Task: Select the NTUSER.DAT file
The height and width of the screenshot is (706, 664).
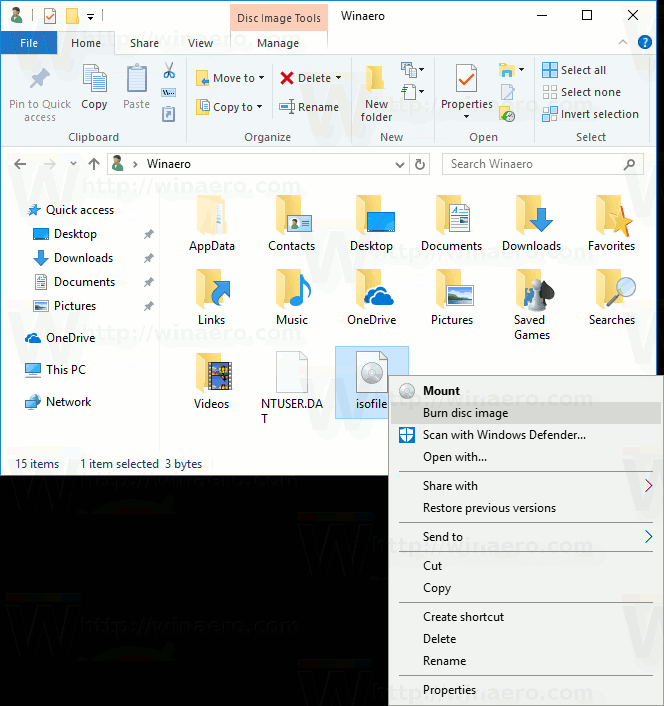Action: [292, 388]
